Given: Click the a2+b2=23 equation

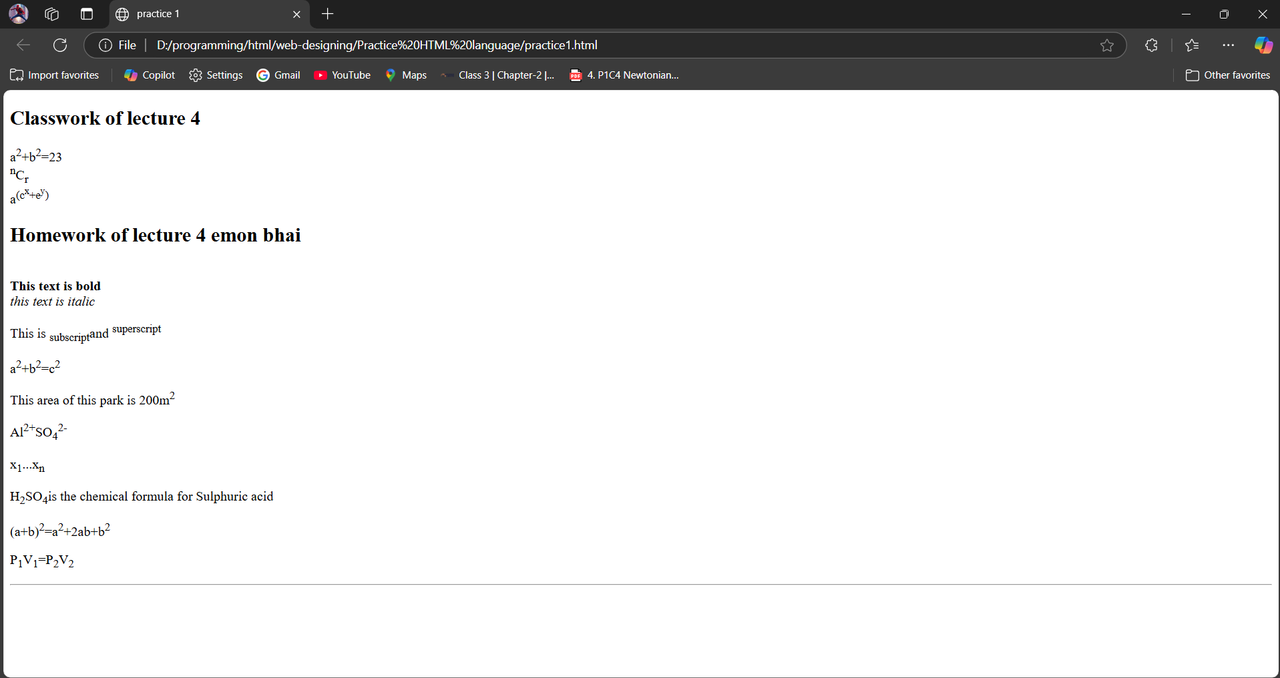Looking at the screenshot, I should pyautogui.click(x=36, y=156).
